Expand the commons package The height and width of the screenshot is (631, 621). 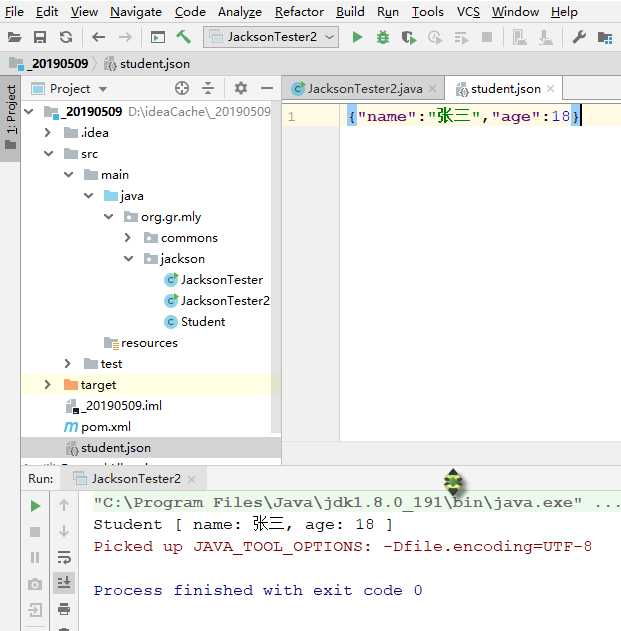pyautogui.click(x=128, y=237)
